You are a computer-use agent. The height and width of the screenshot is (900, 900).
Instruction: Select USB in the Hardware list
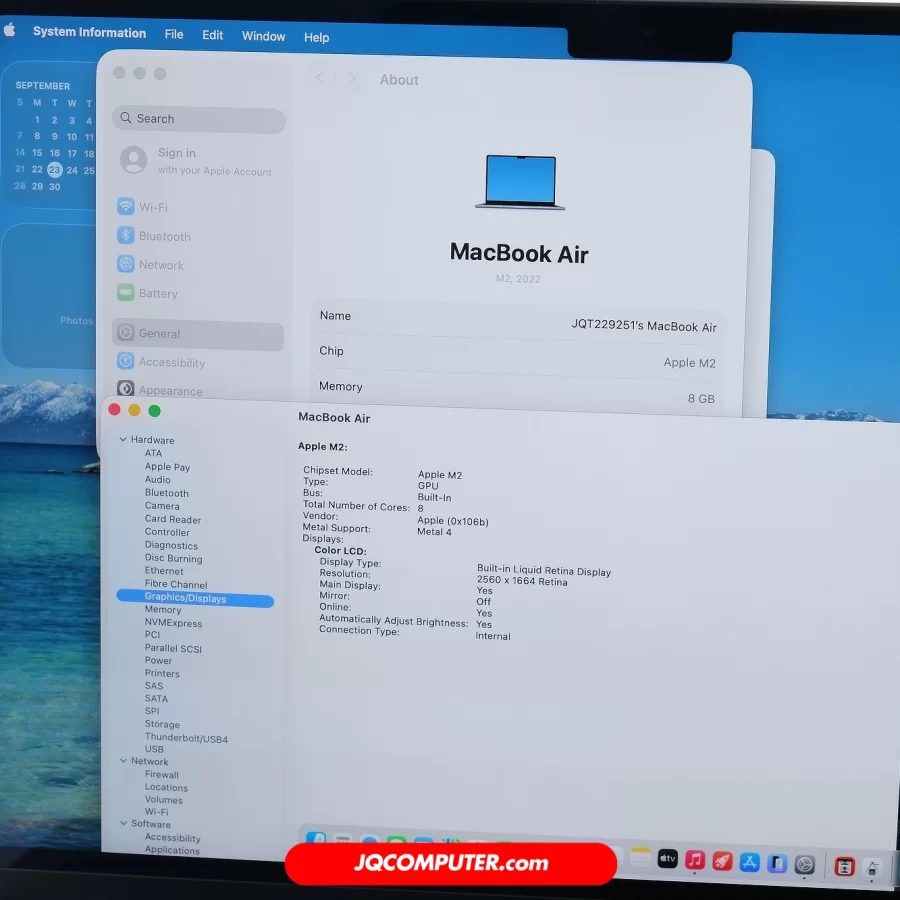(154, 749)
